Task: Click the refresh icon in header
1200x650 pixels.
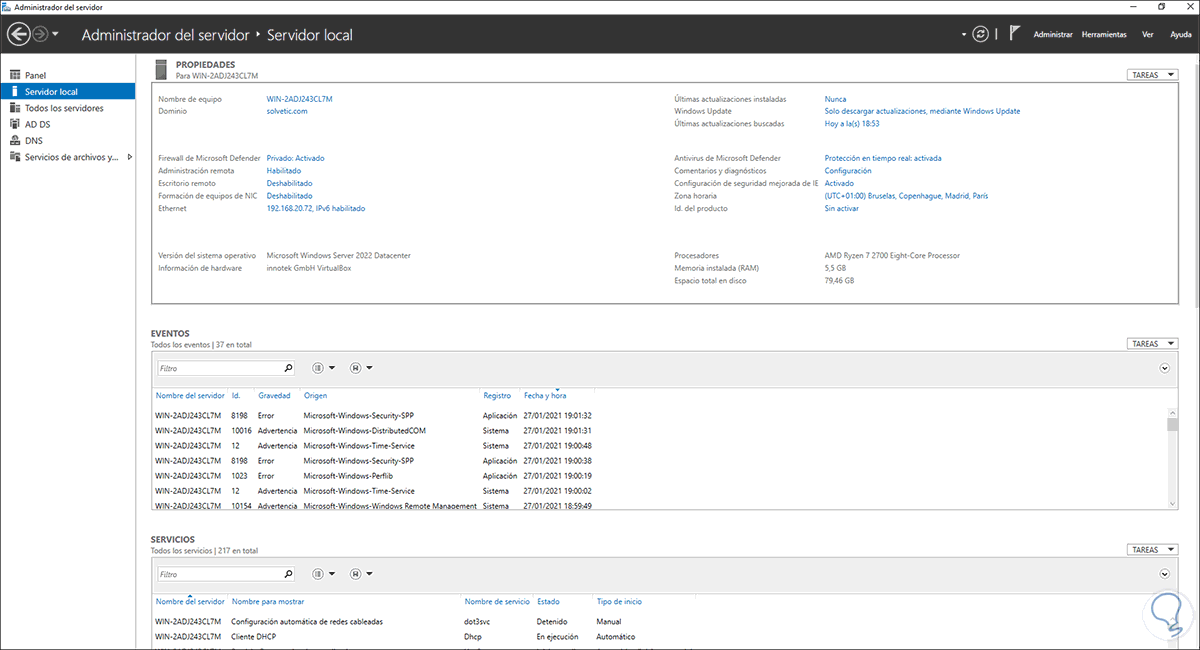Action: 981,34
